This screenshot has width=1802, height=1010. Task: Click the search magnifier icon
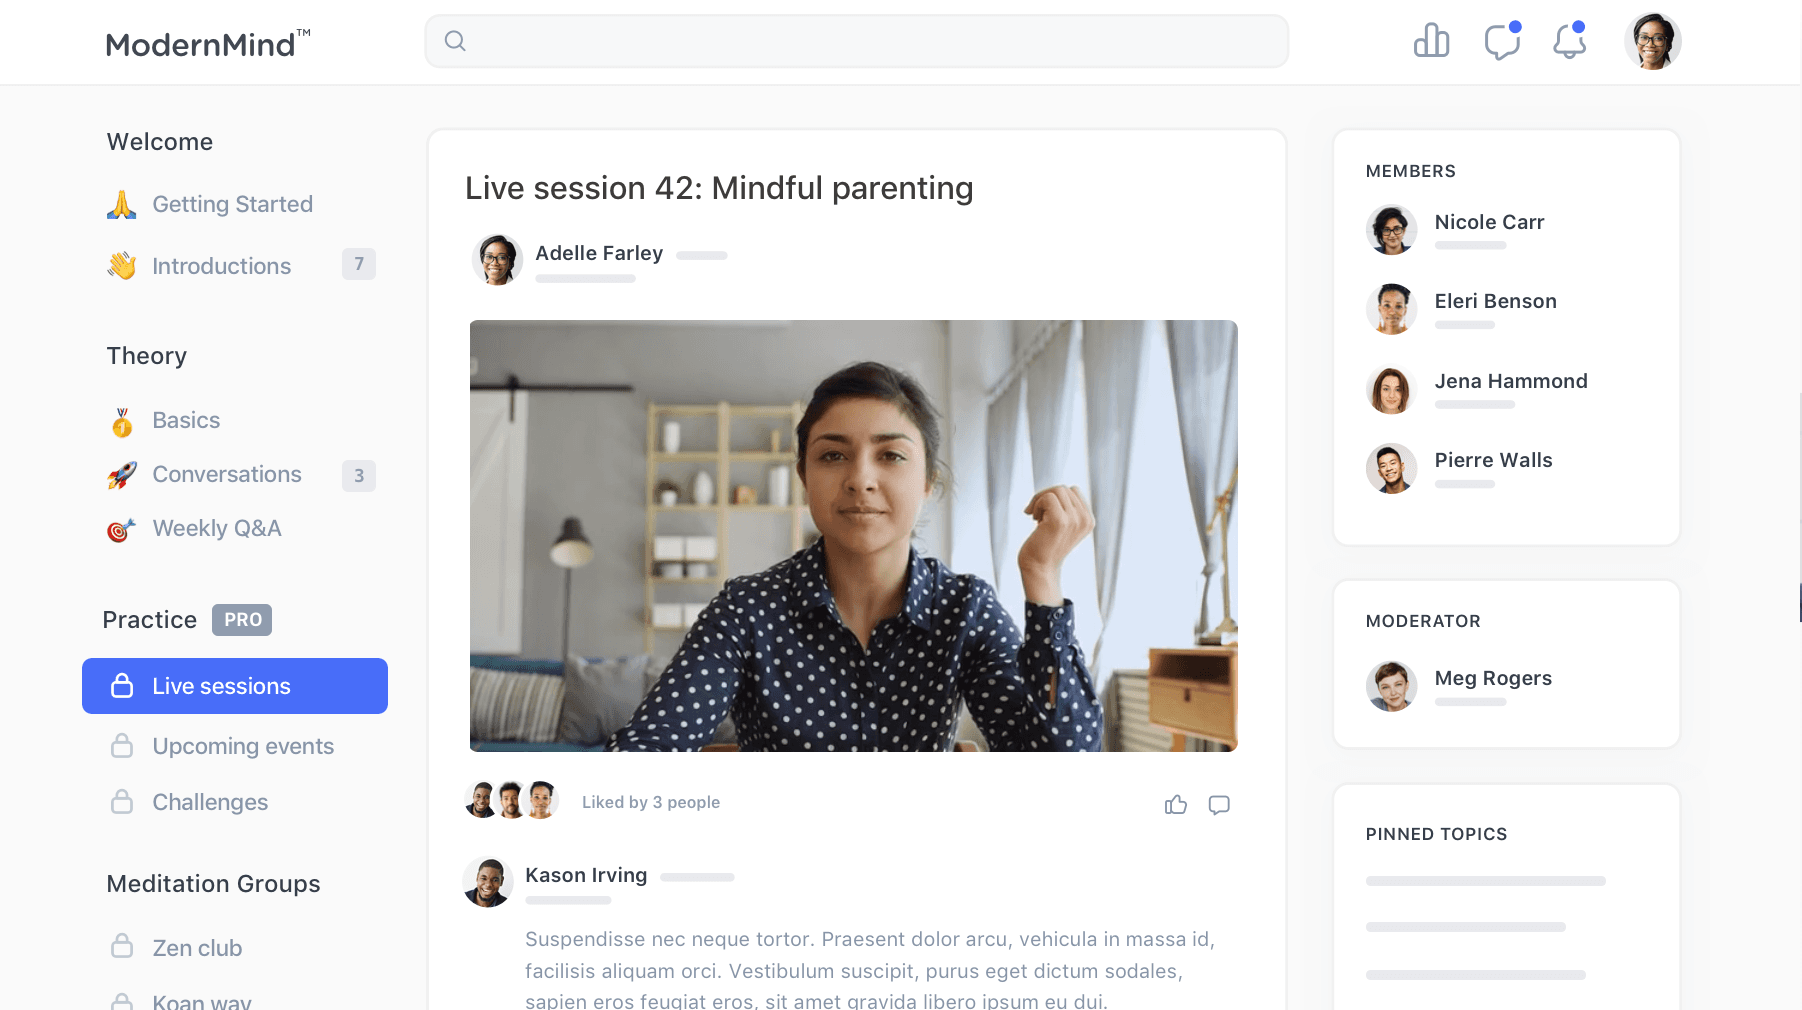pos(455,41)
